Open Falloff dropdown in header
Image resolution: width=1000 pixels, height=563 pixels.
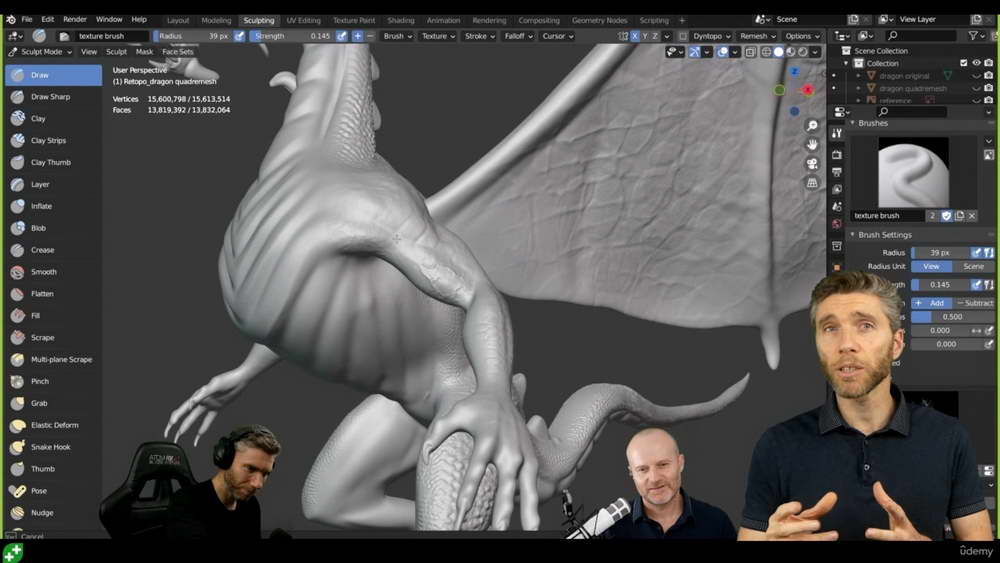click(518, 36)
